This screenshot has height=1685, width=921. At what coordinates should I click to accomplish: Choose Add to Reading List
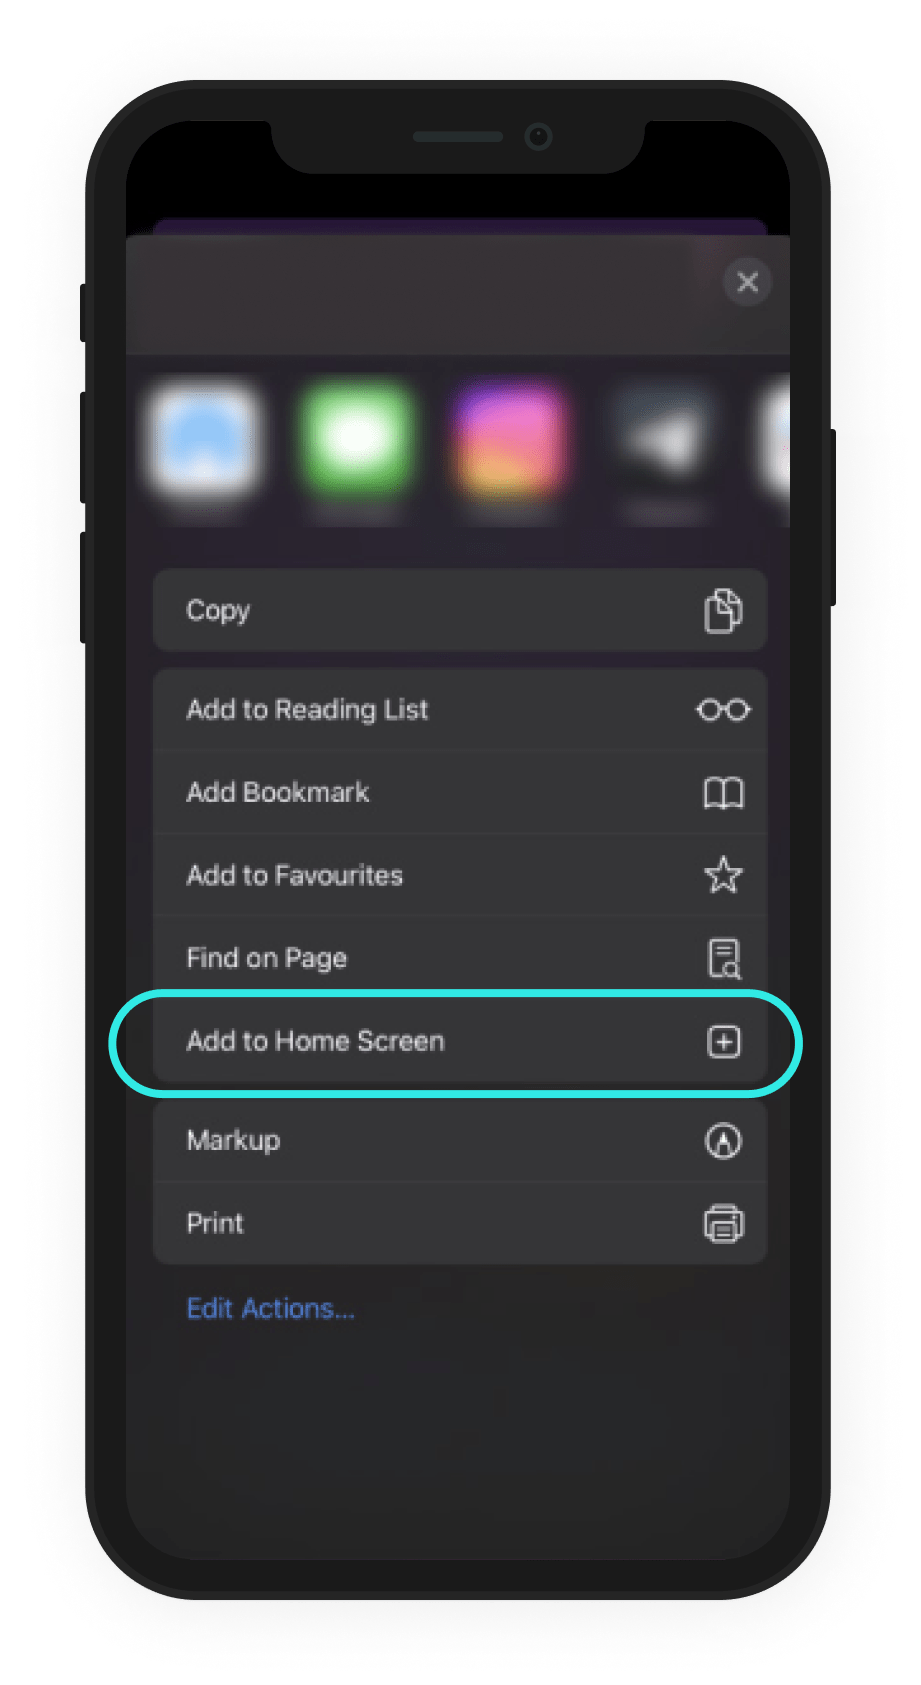click(460, 710)
